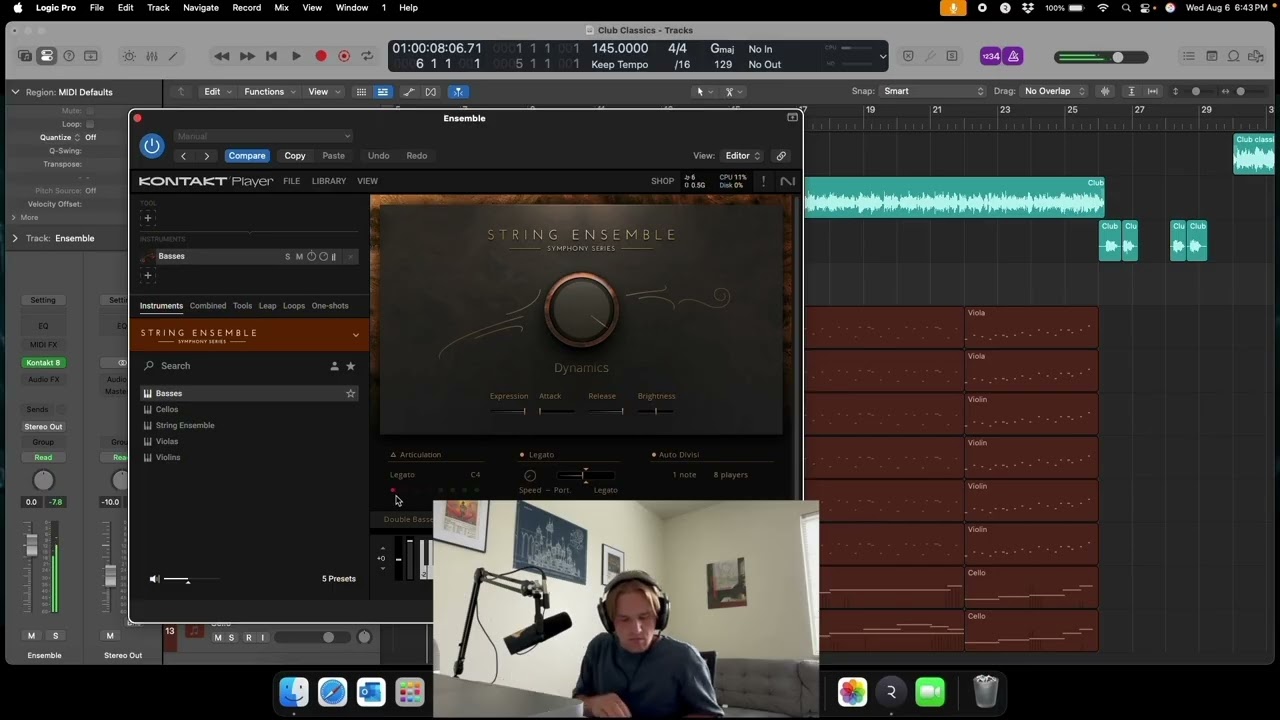Toggle the plugin window Link button
The height and width of the screenshot is (720, 1280).
tap(781, 156)
